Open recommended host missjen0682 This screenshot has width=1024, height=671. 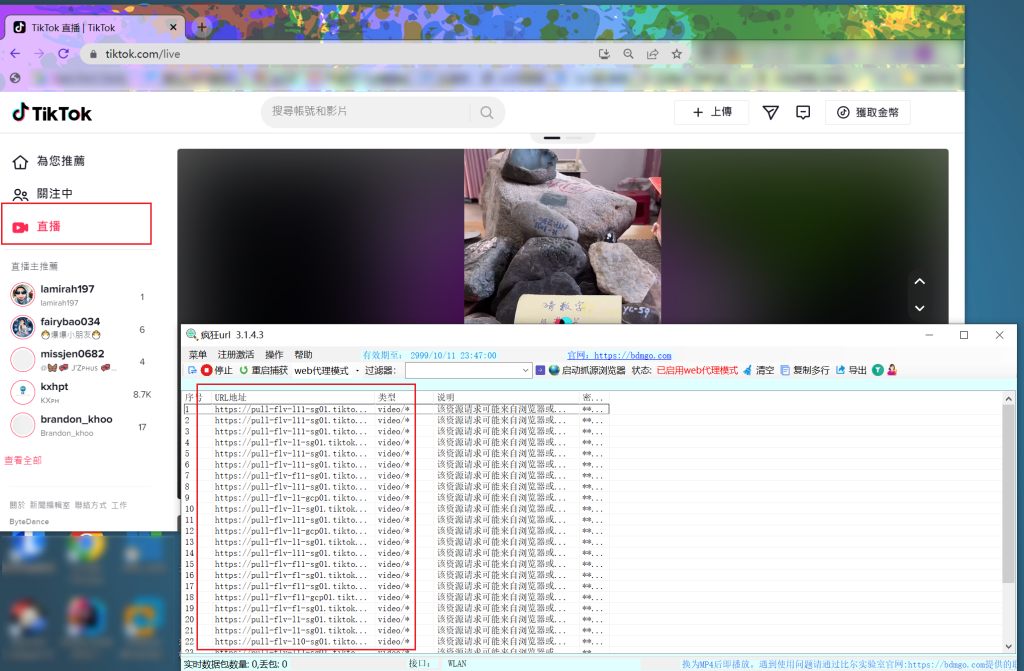[x=78, y=360]
